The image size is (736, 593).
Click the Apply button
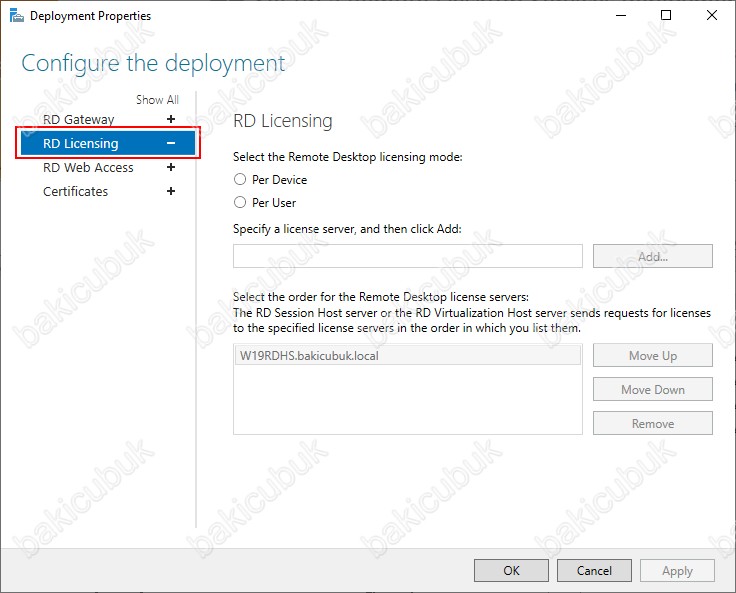(x=677, y=570)
